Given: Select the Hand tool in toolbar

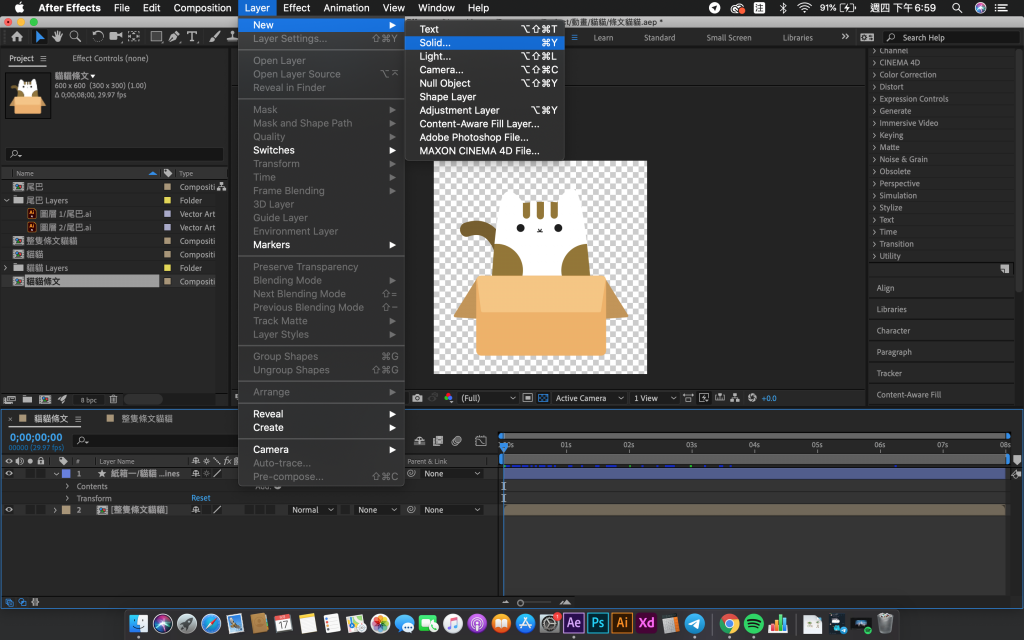Looking at the screenshot, I should coord(58,37).
